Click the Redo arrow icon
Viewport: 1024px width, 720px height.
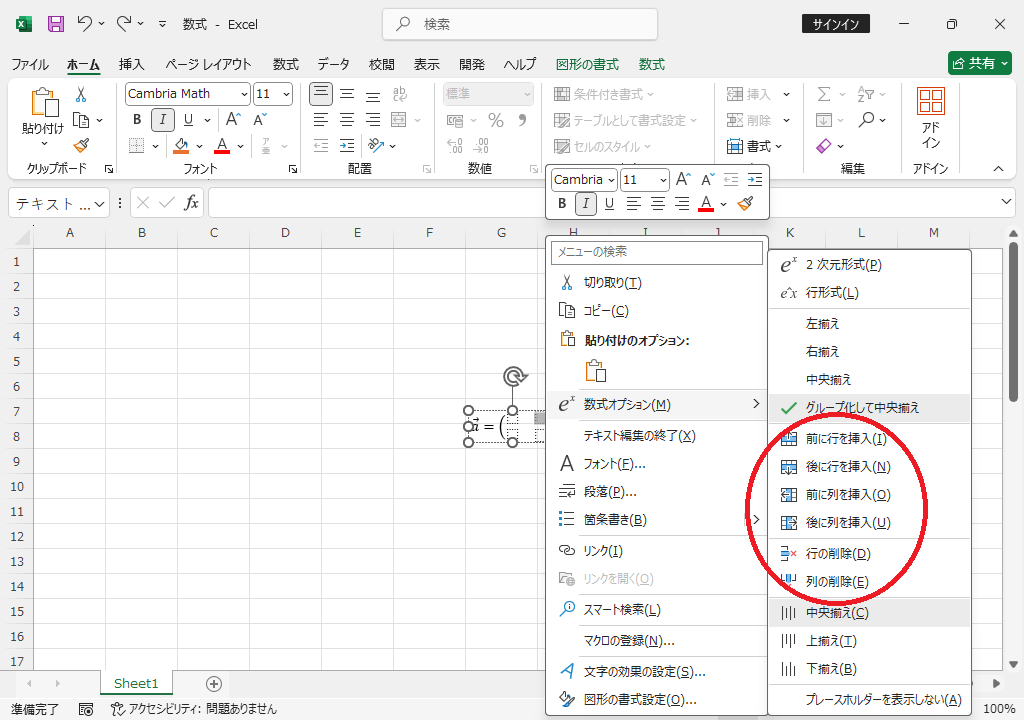pos(124,24)
